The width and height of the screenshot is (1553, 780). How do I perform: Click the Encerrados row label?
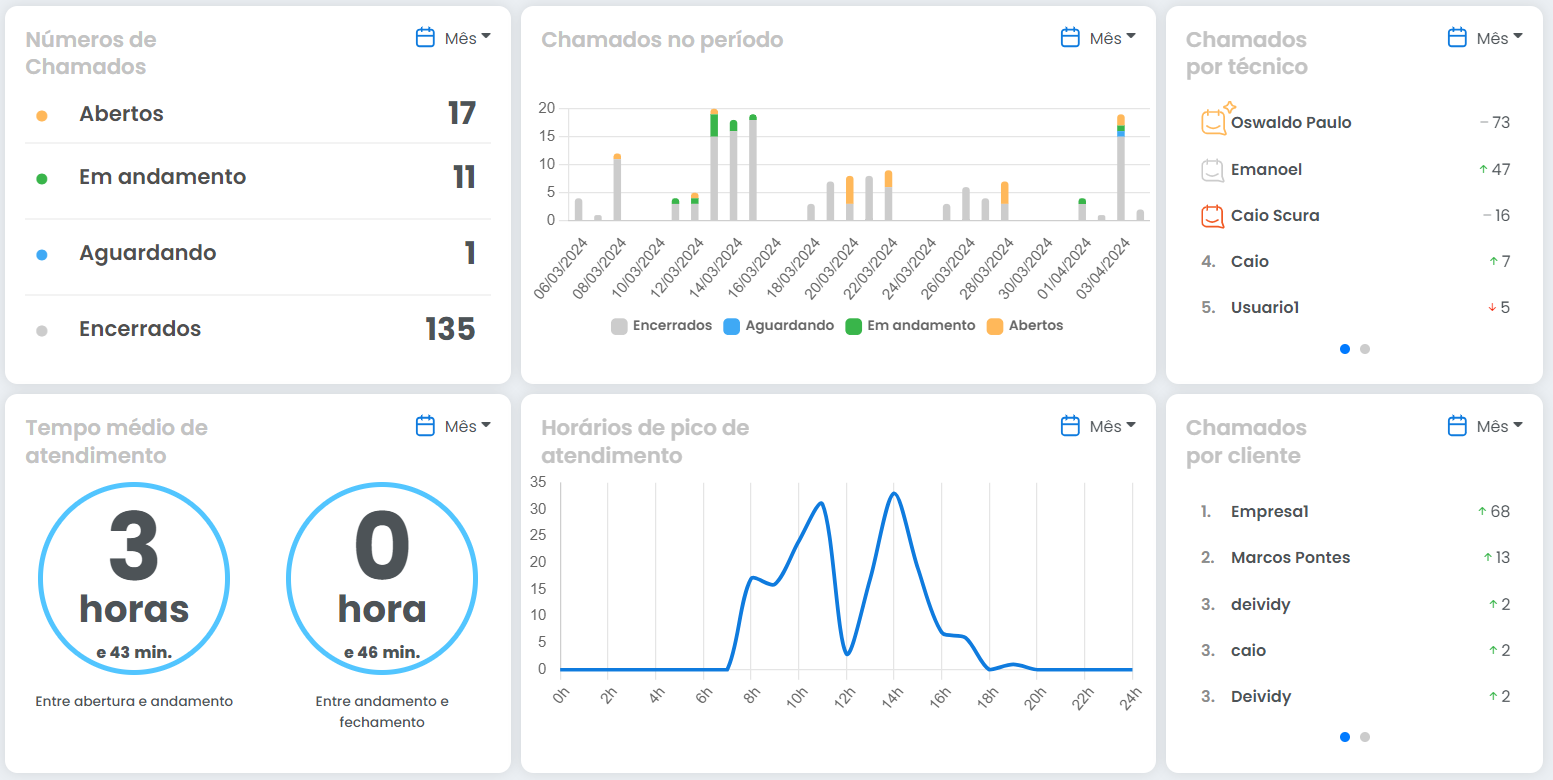[x=140, y=329]
